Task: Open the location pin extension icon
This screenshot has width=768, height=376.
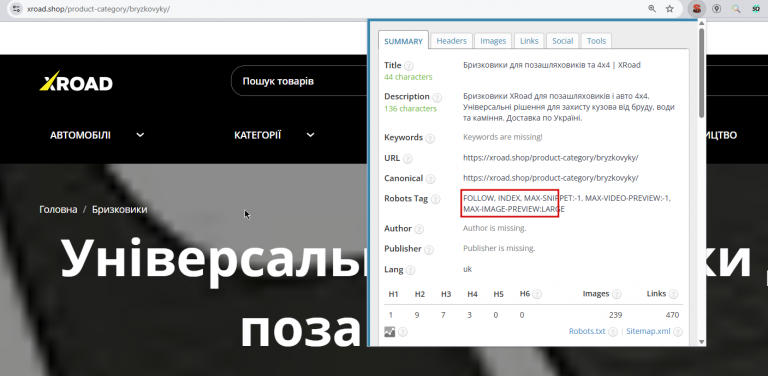Action: [717, 8]
